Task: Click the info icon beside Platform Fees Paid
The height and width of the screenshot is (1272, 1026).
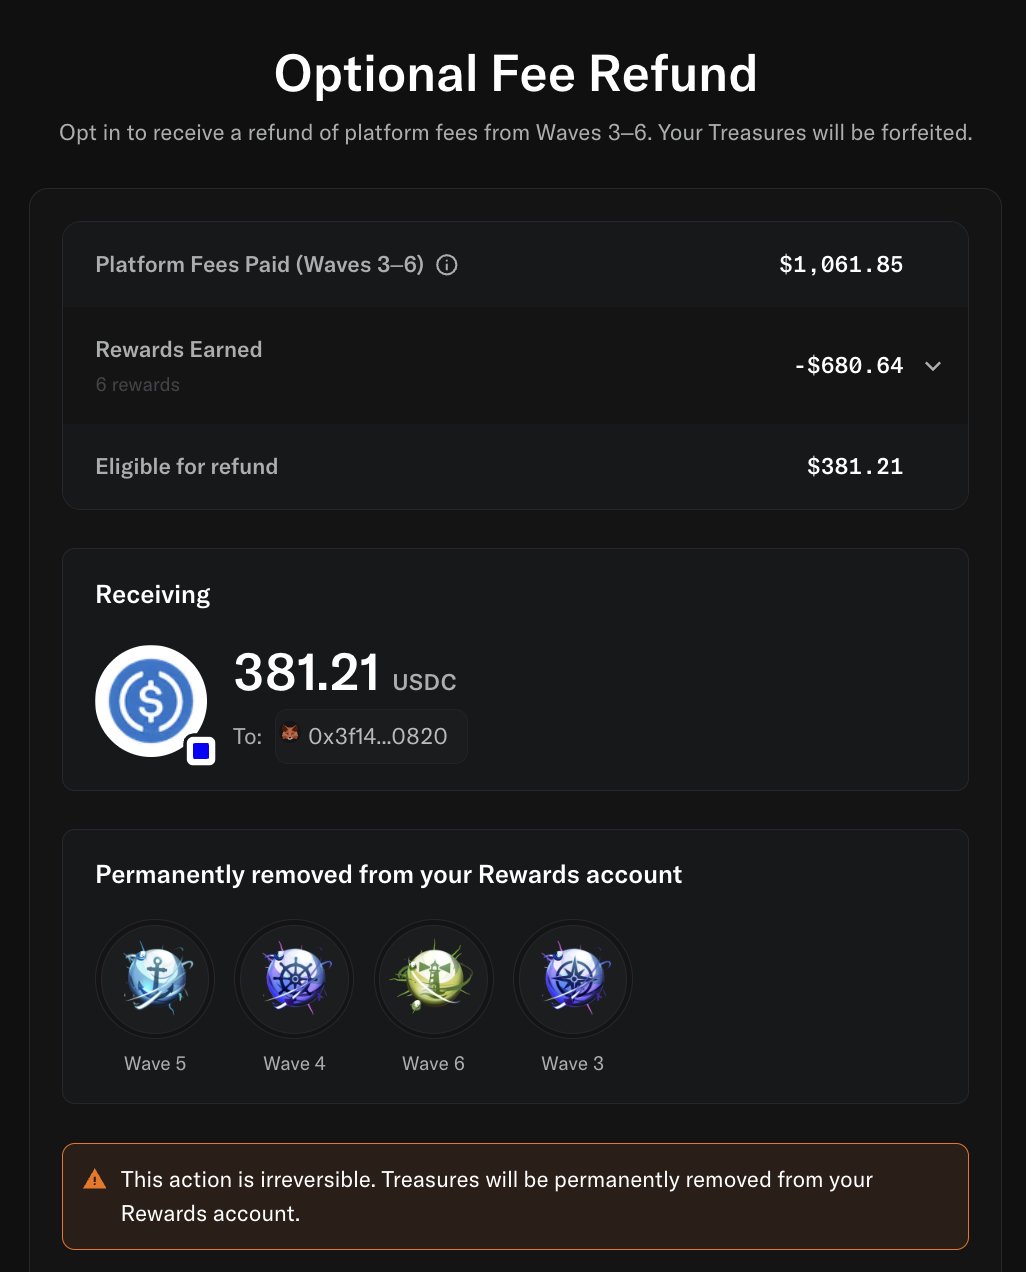Action: [447, 265]
